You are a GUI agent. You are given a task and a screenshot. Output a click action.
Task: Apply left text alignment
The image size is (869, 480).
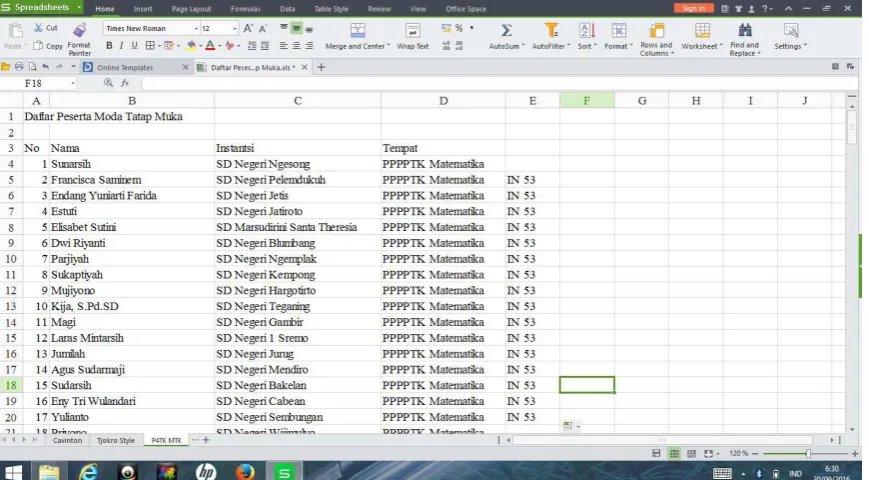[284, 46]
